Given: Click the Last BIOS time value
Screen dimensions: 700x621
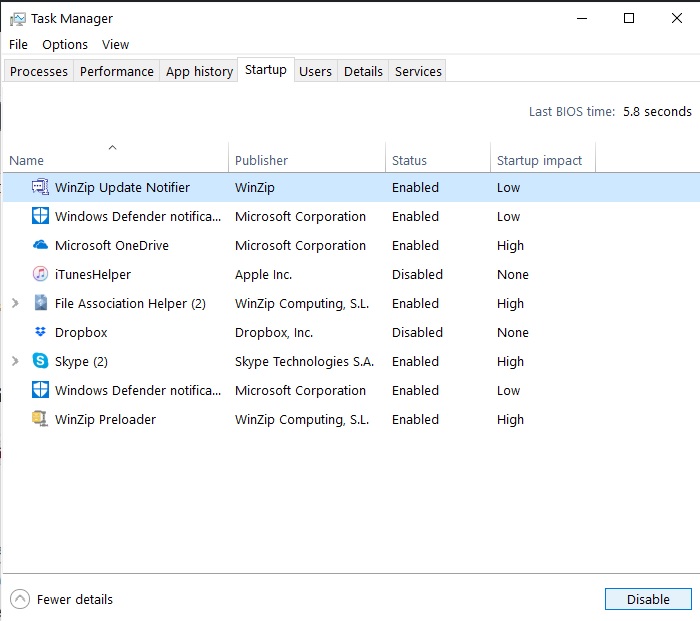Looking at the screenshot, I should pyautogui.click(x=657, y=112).
